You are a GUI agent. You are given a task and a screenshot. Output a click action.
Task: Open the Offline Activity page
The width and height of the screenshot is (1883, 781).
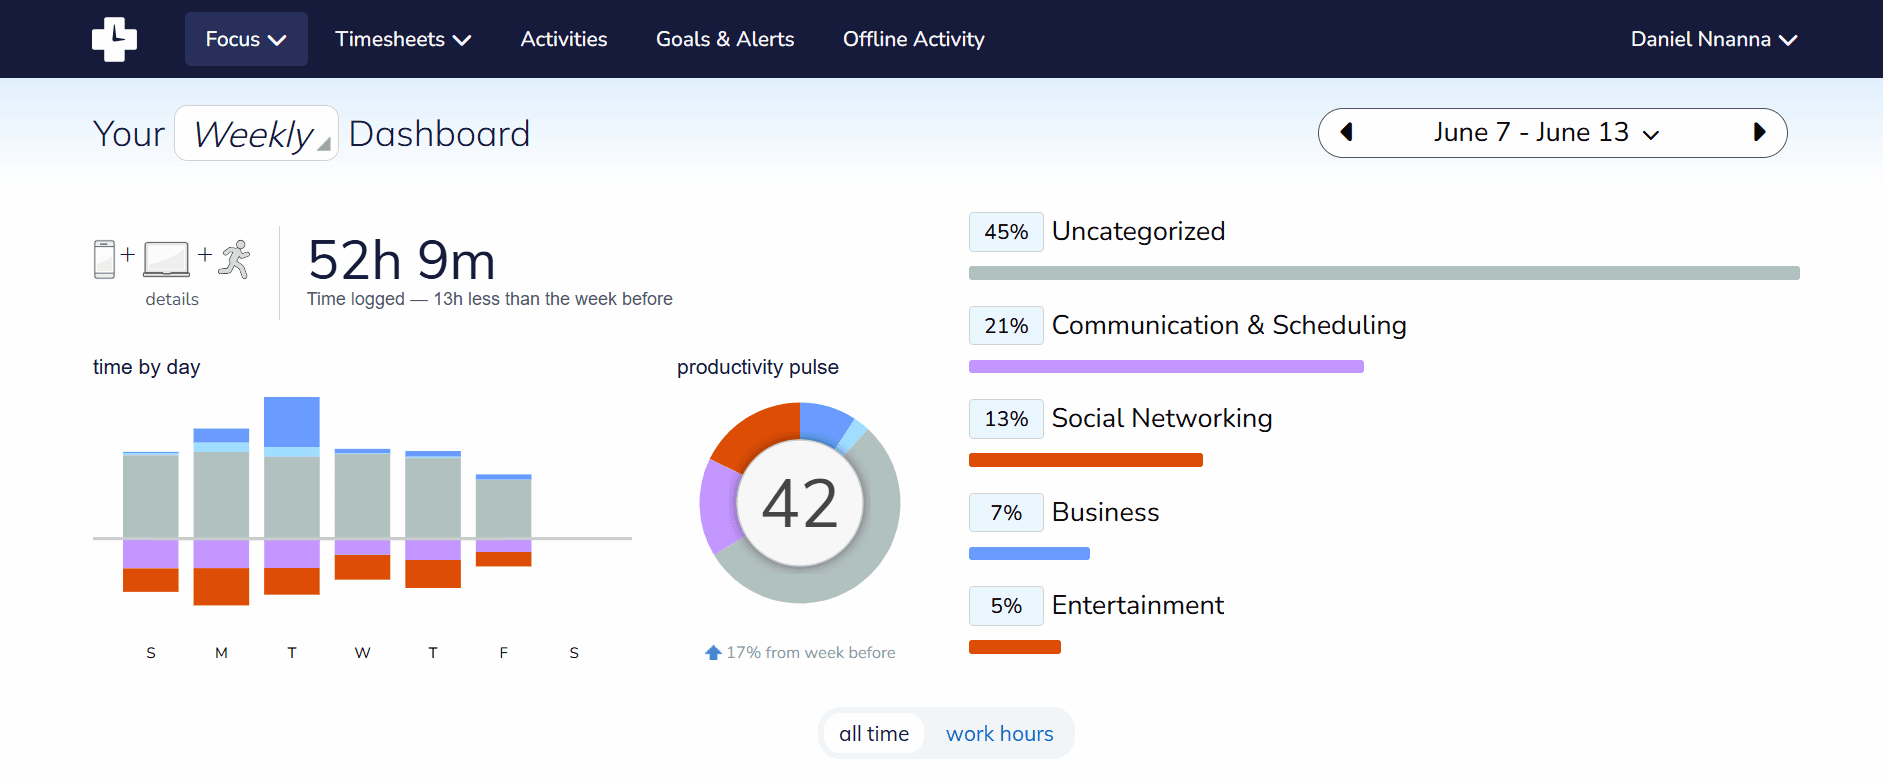coord(914,39)
